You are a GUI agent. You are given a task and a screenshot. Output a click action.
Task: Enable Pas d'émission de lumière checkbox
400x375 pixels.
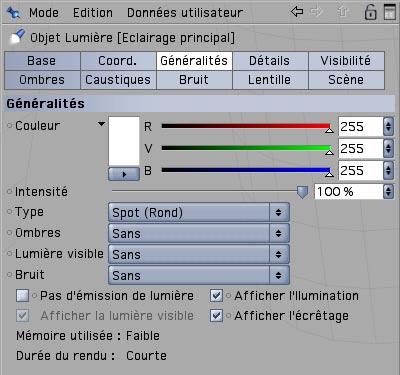(23, 296)
